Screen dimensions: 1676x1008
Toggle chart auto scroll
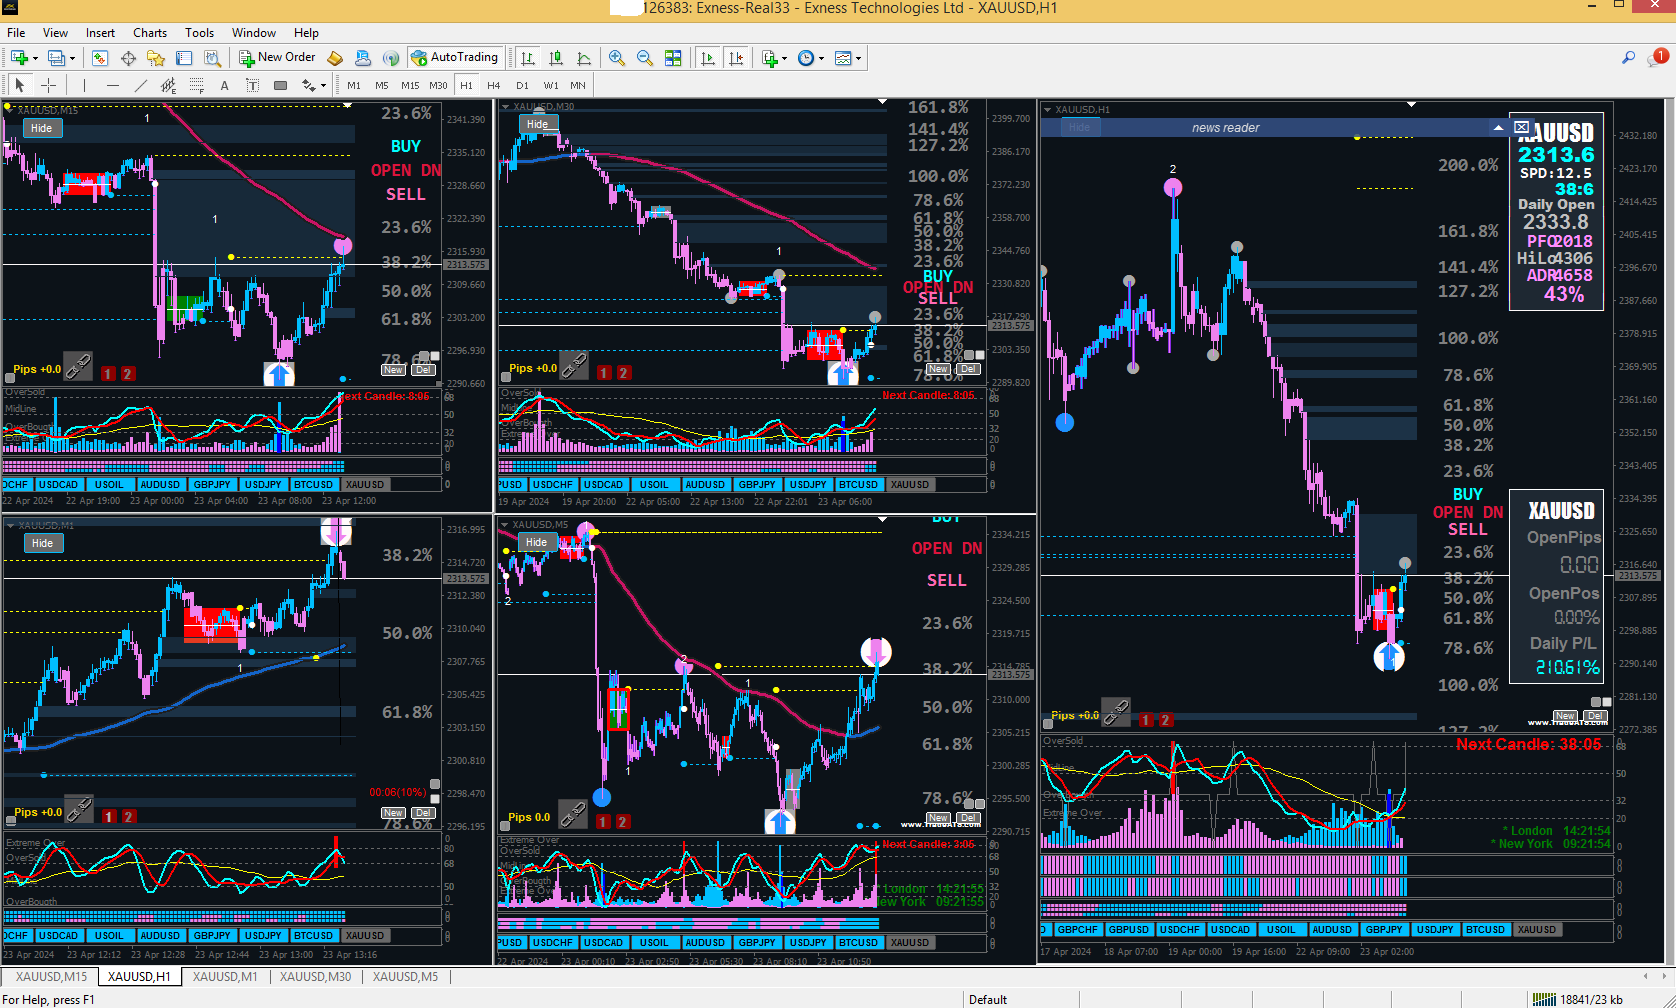click(x=708, y=58)
